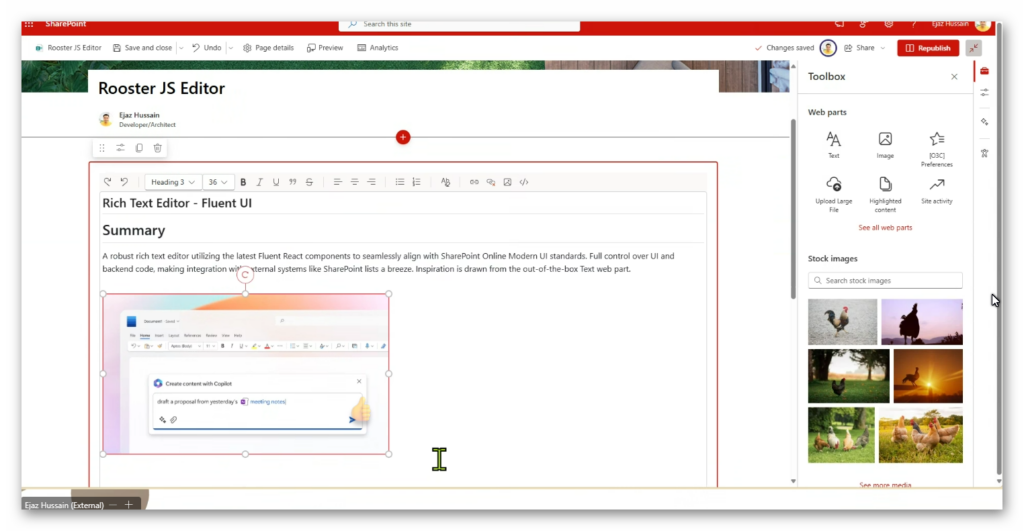Open the SharePoint settings gear
The width and height of the screenshot is (1024, 531).
click(889, 24)
